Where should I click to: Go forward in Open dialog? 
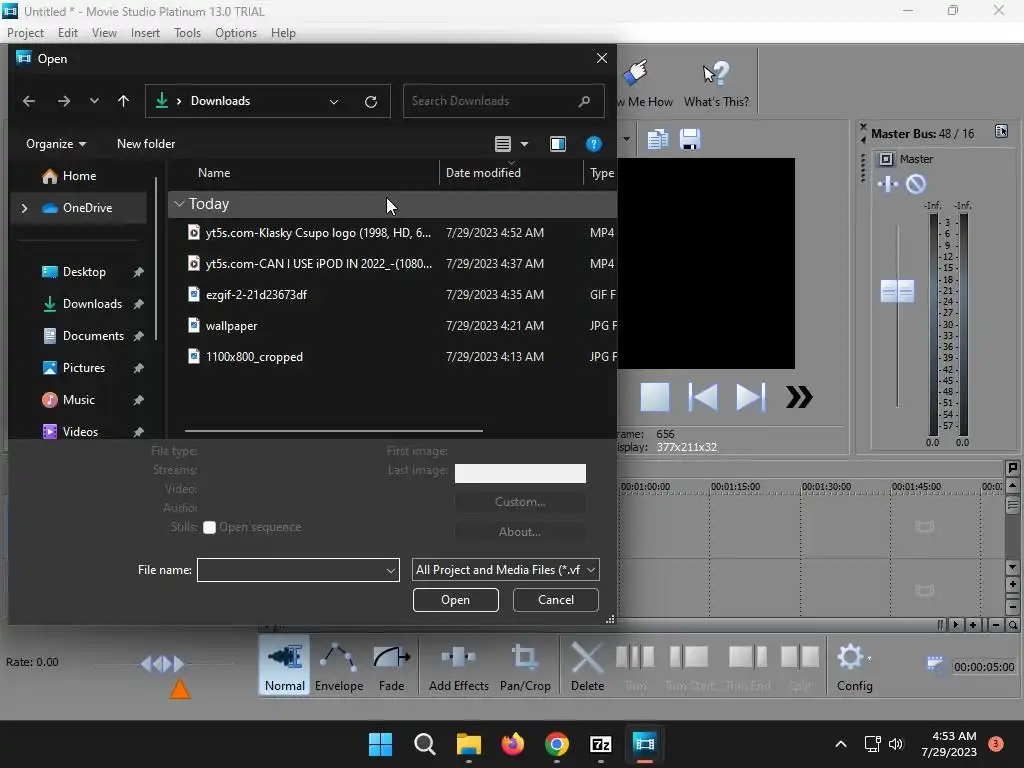click(x=63, y=101)
